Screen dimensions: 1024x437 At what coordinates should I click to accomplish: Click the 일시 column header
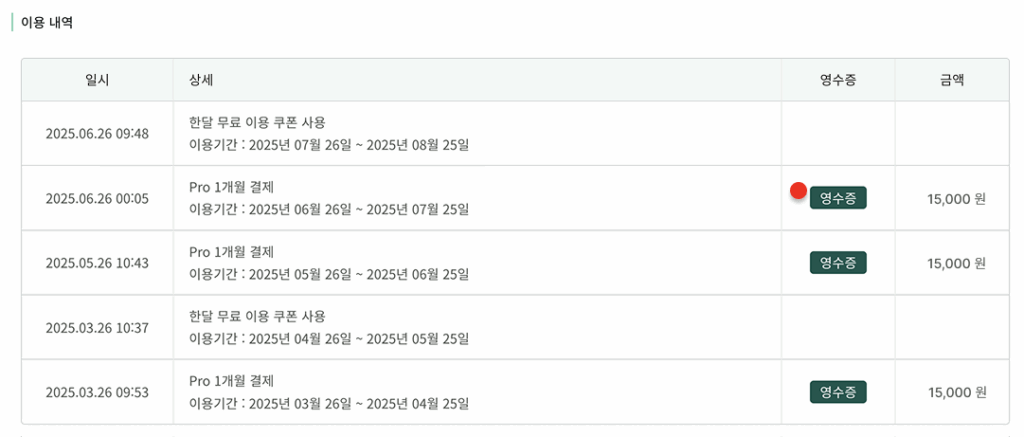coord(97,80)
